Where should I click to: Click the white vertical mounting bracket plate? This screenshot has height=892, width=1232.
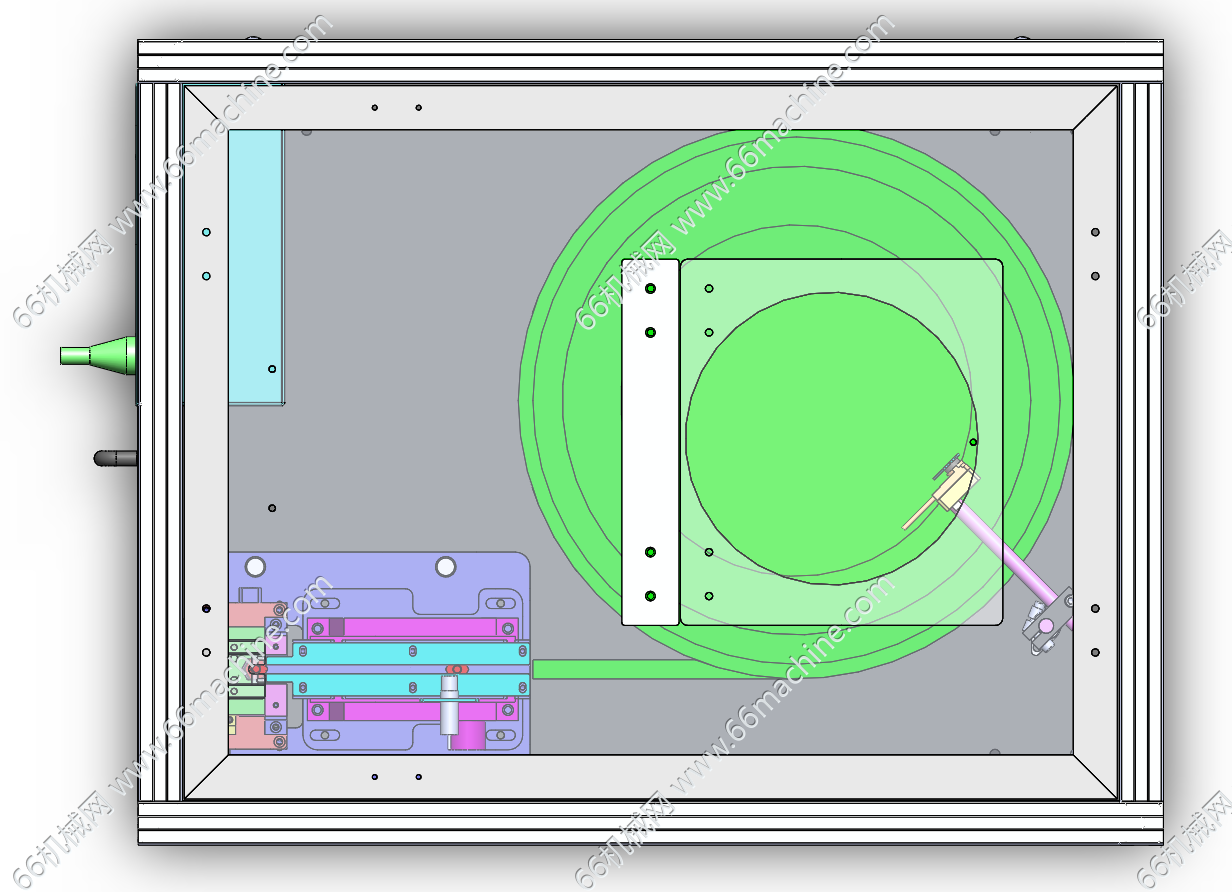pyautogui.click(x=650, y=440)
